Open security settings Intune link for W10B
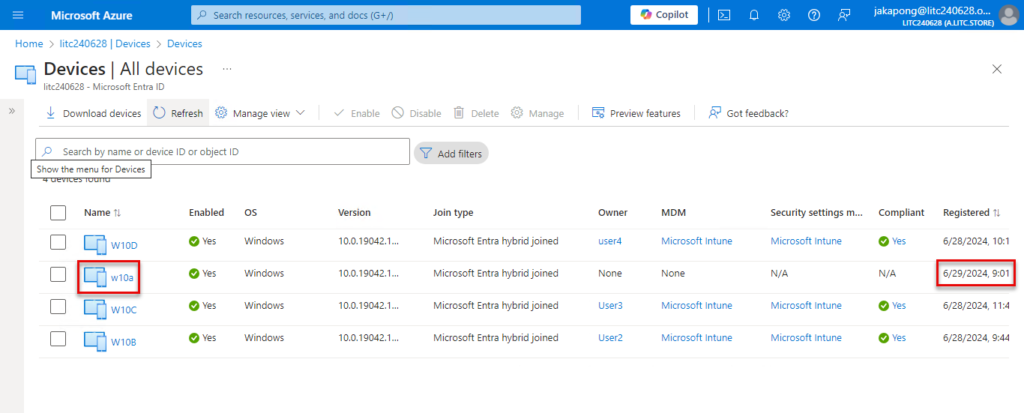This screenshot has height=413, width=1024. coord(806,338)
